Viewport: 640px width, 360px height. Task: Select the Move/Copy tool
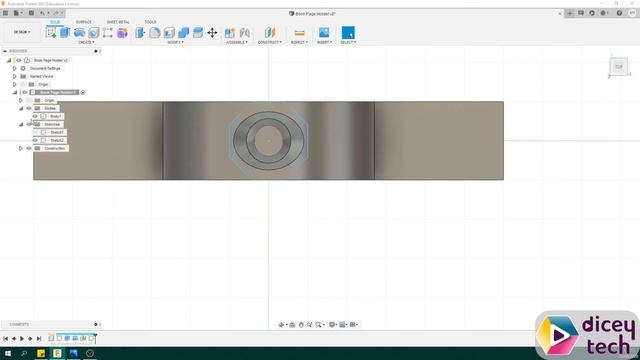click(212, 32)
